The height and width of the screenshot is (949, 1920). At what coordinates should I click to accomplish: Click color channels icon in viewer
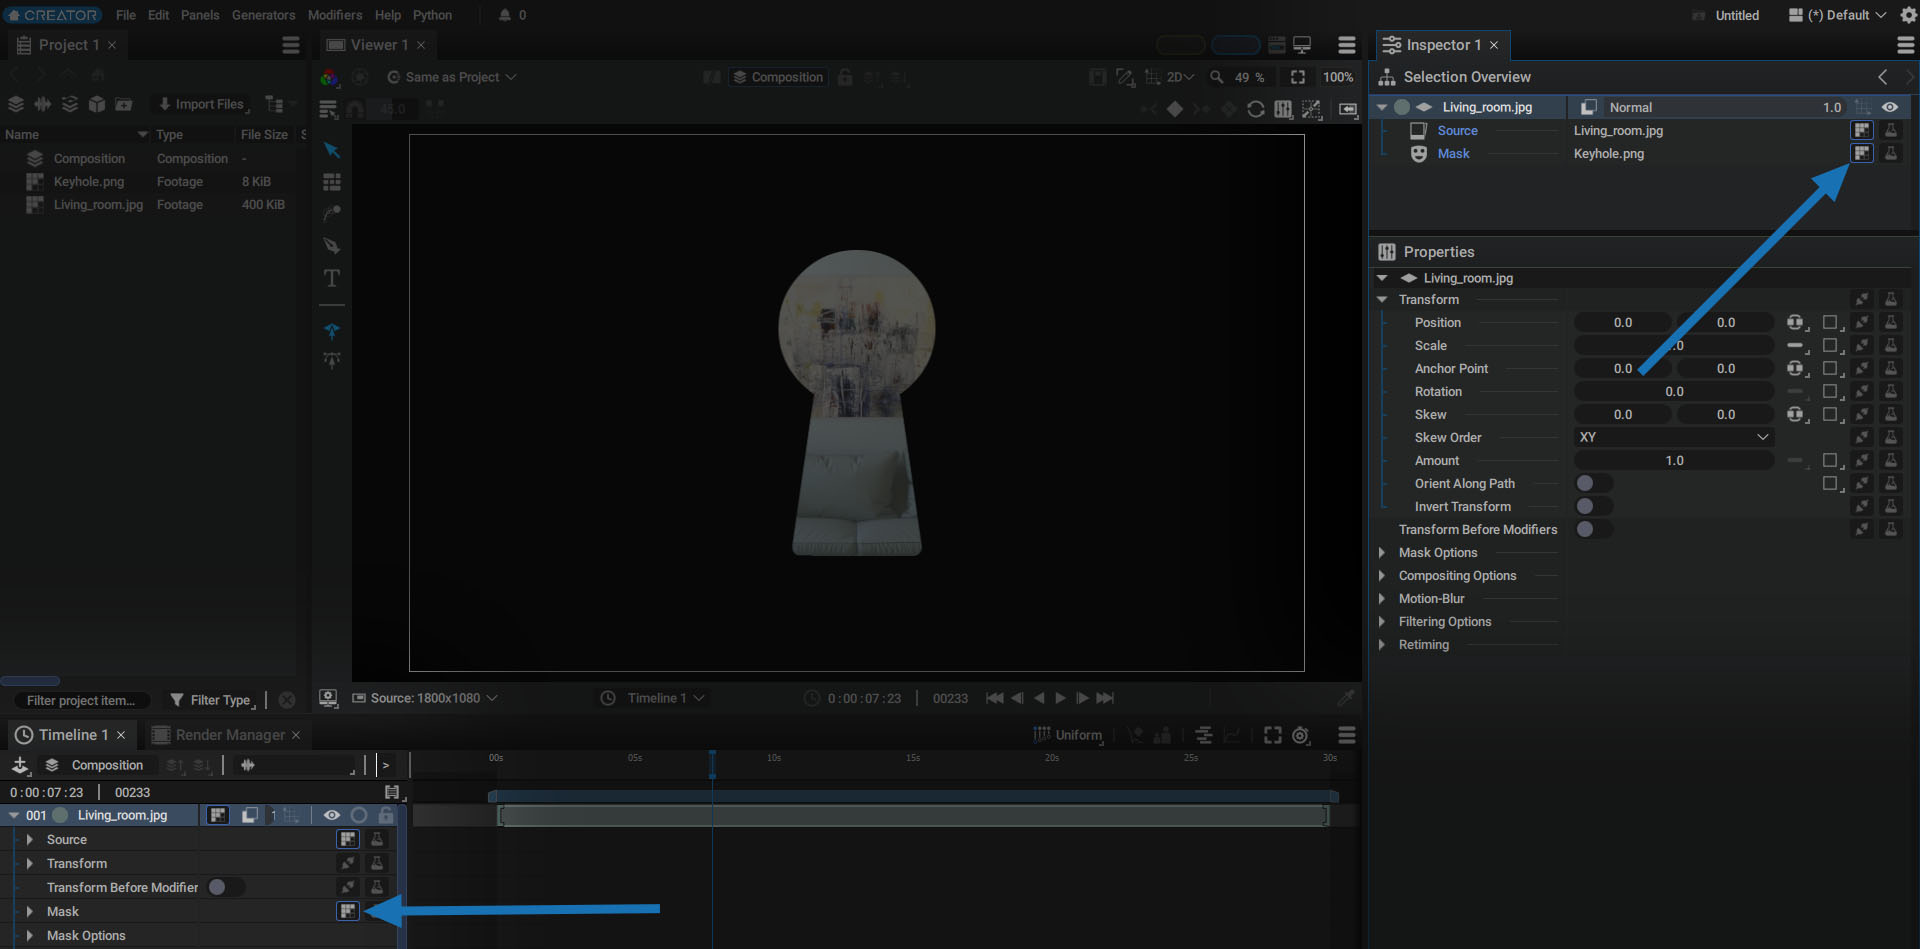(329, 77)
